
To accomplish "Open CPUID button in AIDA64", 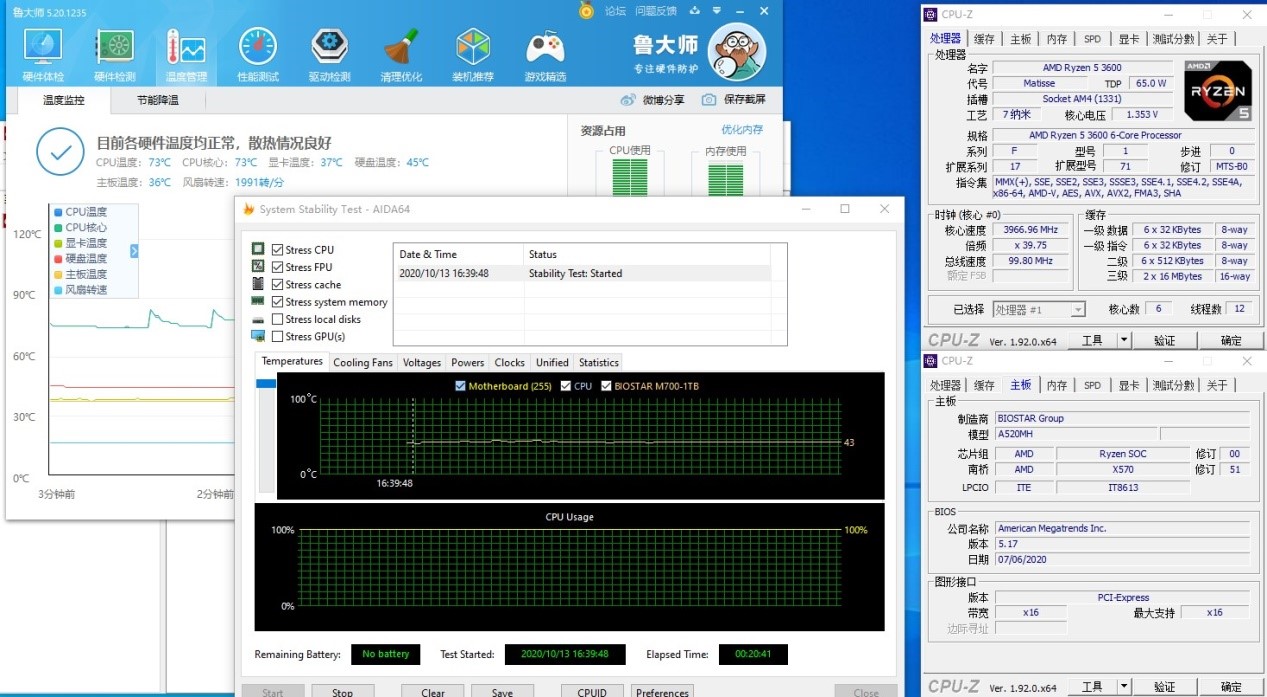I will click(x=592, y=692).
